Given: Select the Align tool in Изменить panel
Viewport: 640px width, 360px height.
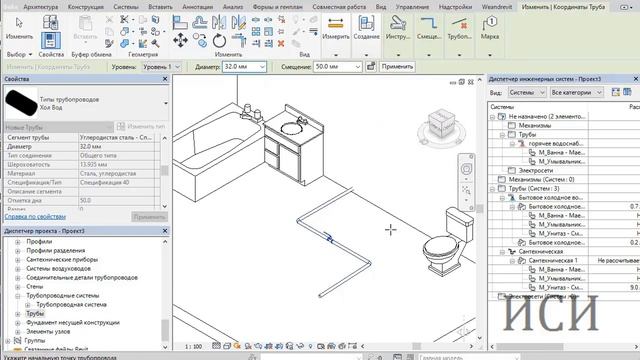Looking at the screenshot, I should tap(180, 23).
